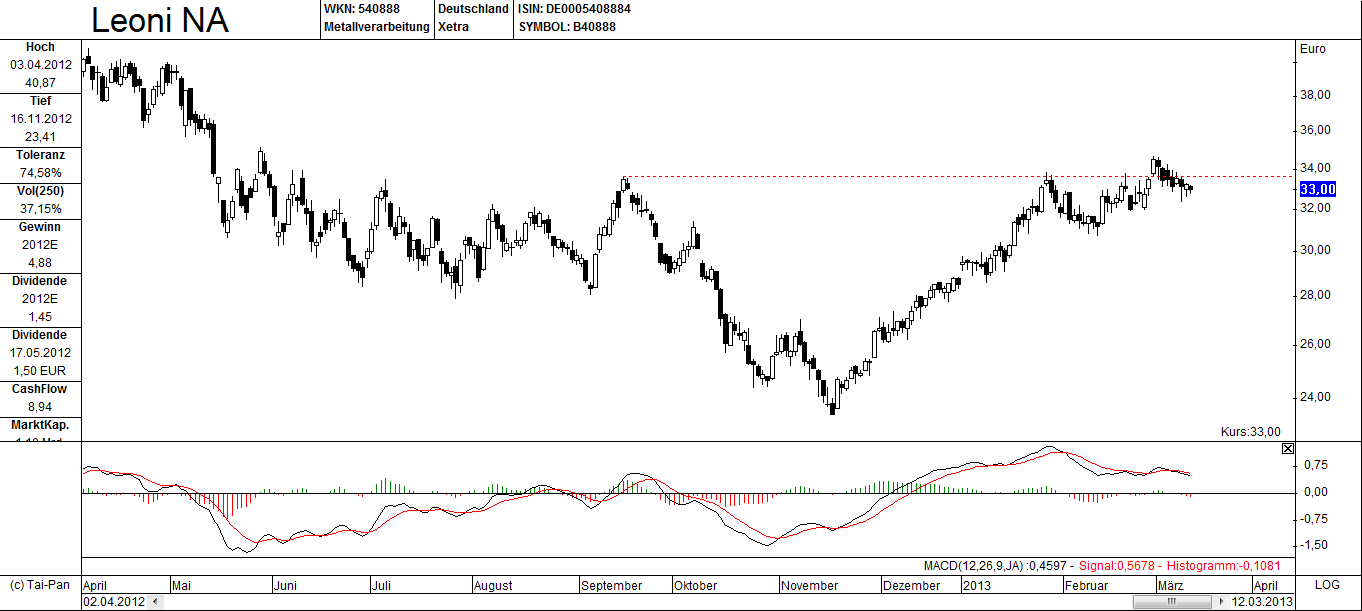Click the Vol(250) header
Screen dimensions: 1362x611
41,191
